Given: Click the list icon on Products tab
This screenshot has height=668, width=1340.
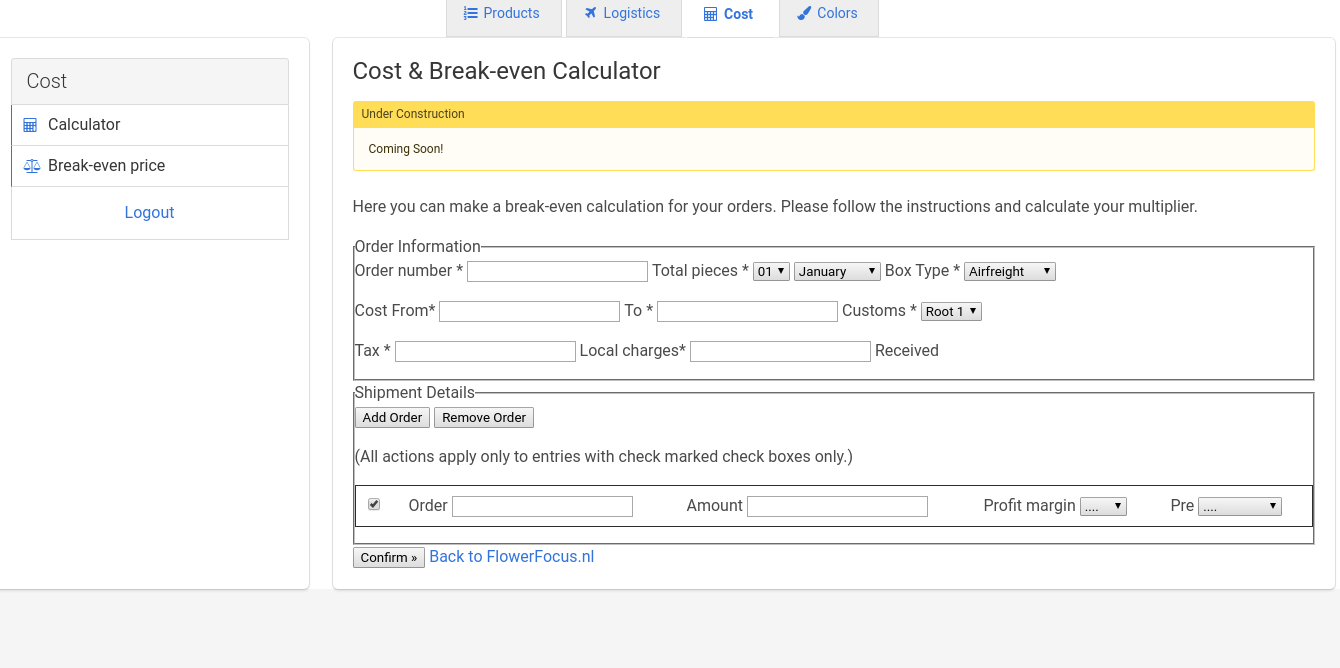Looking at the screenshot, I should [x=470, y=14].
